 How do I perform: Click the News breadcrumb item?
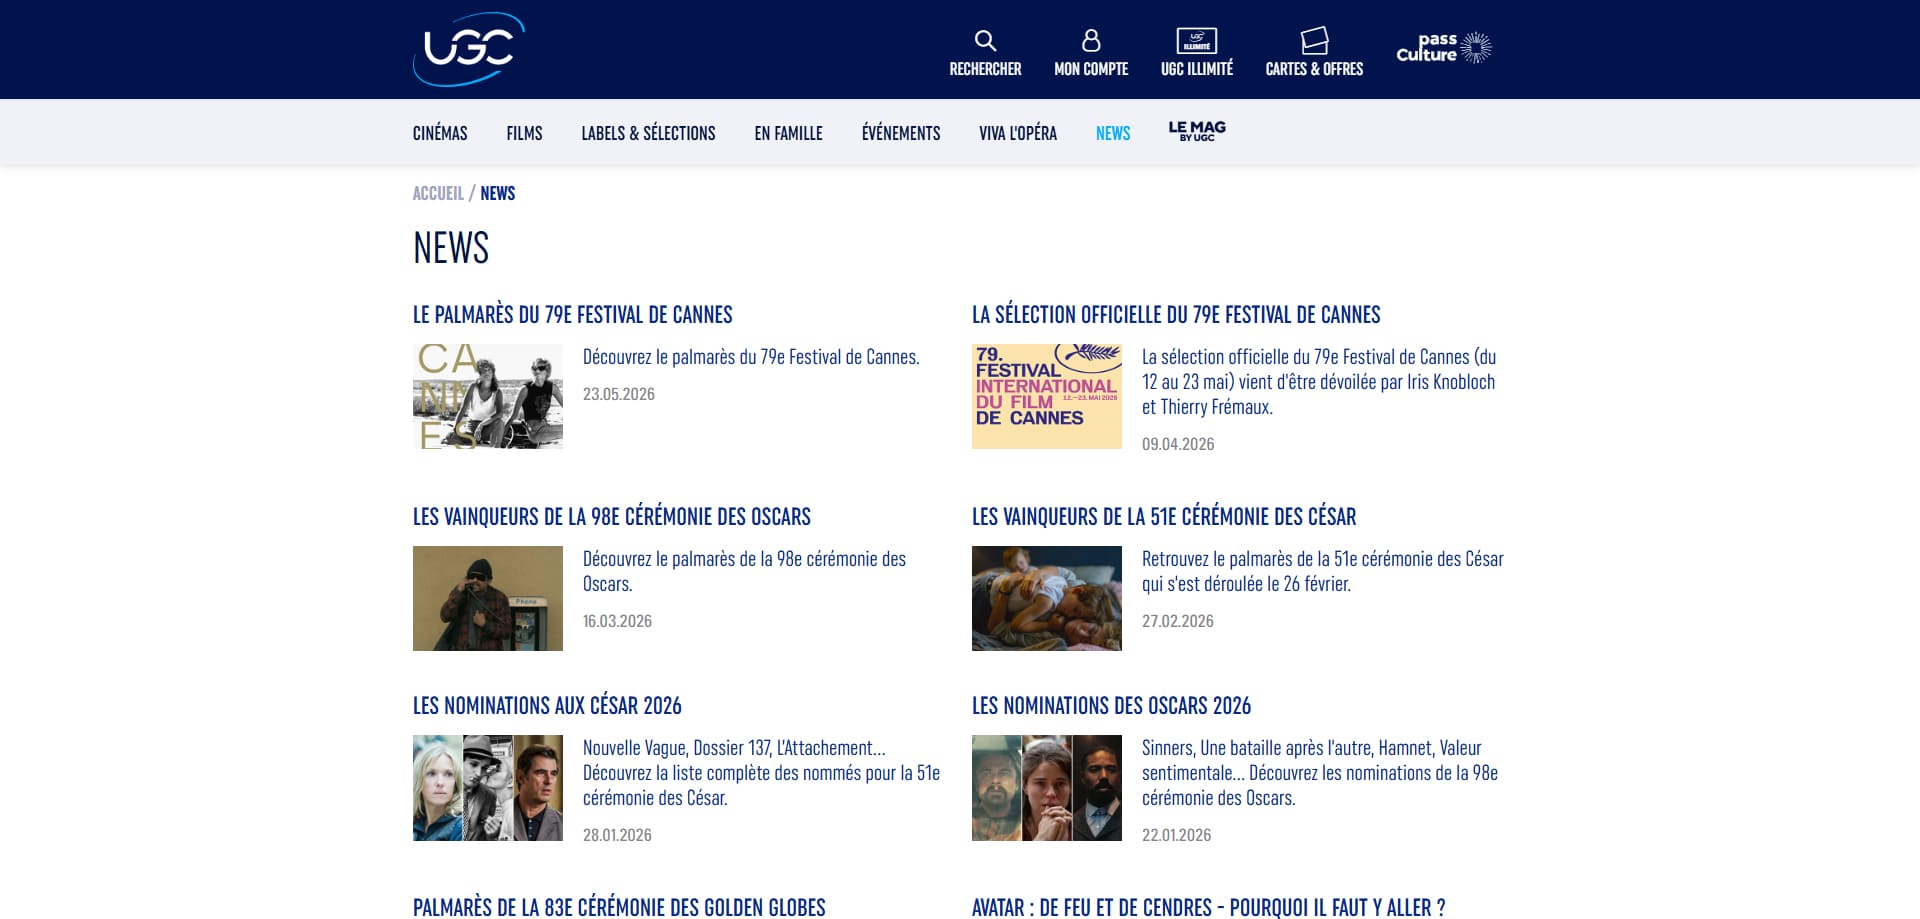[497, 193]
